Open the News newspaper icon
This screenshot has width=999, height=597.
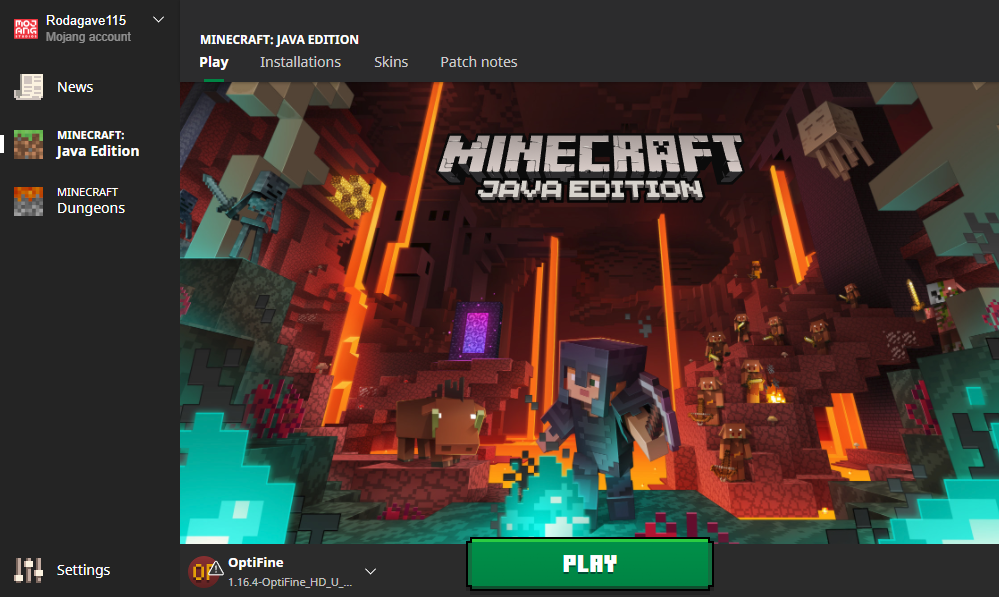(x=28, y=87)
